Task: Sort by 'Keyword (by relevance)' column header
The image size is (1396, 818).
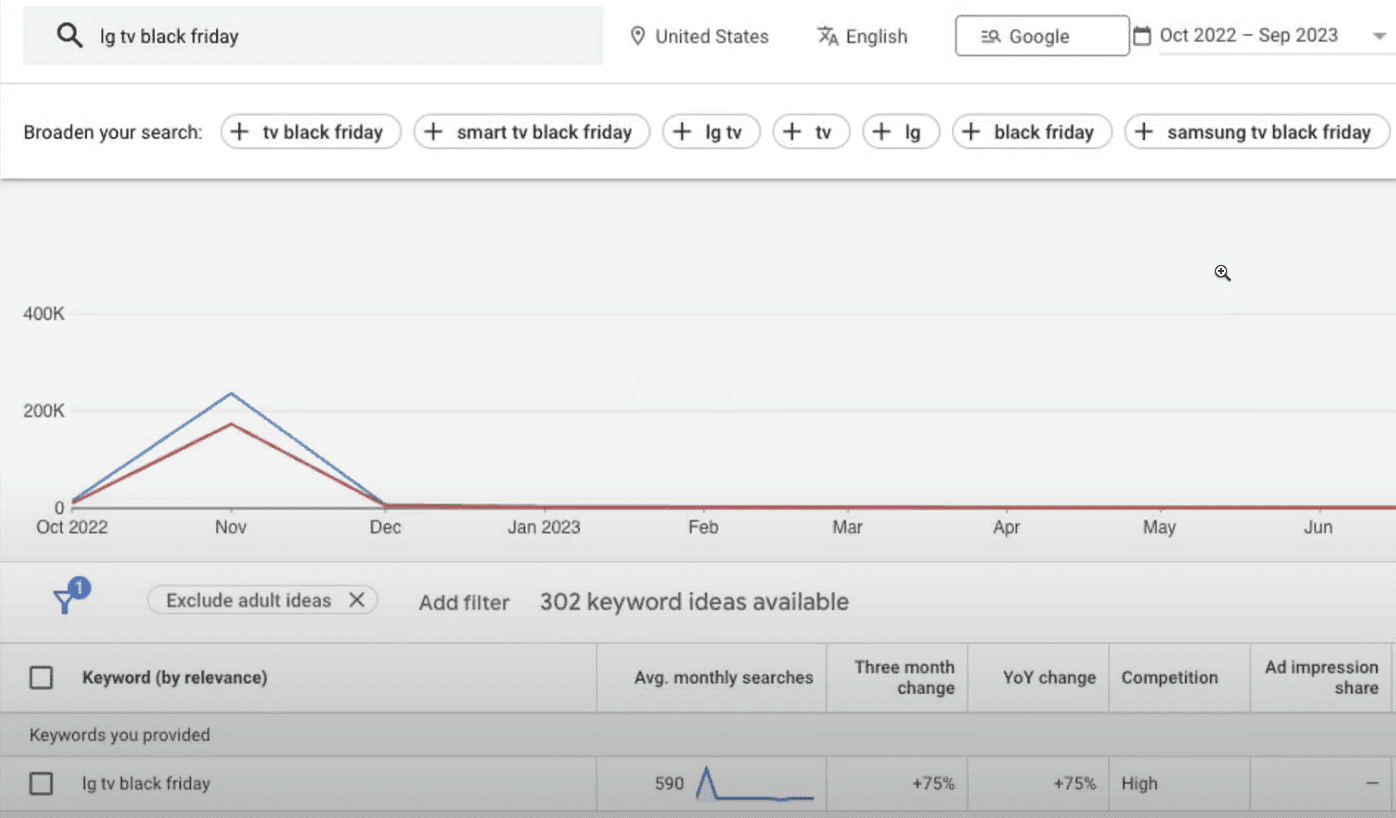Action: click(x=174, y=678)
